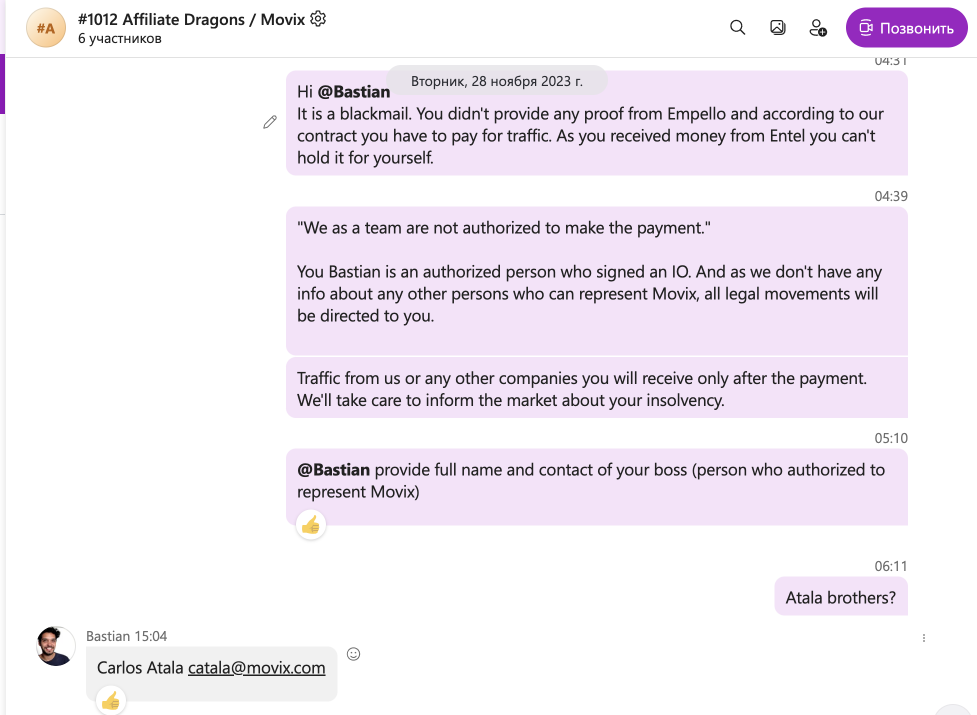977x715 pixels.
Task: Click the 05:10 timestamp
Action: (x=891, y=438)
